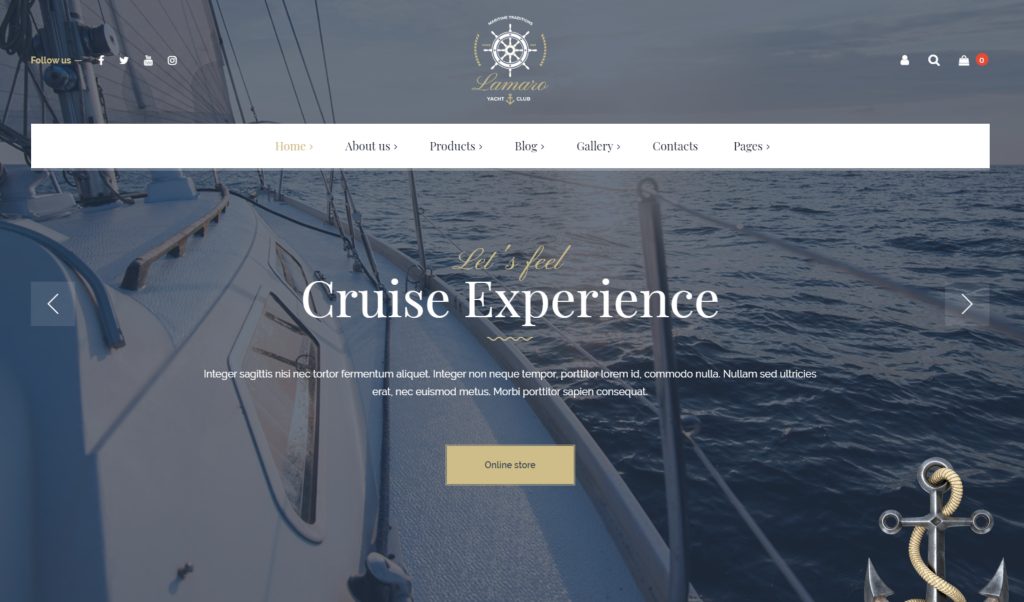Click the Lamaro Yacht Club logo
The image size is (1024, 602).
pos(510,61)
